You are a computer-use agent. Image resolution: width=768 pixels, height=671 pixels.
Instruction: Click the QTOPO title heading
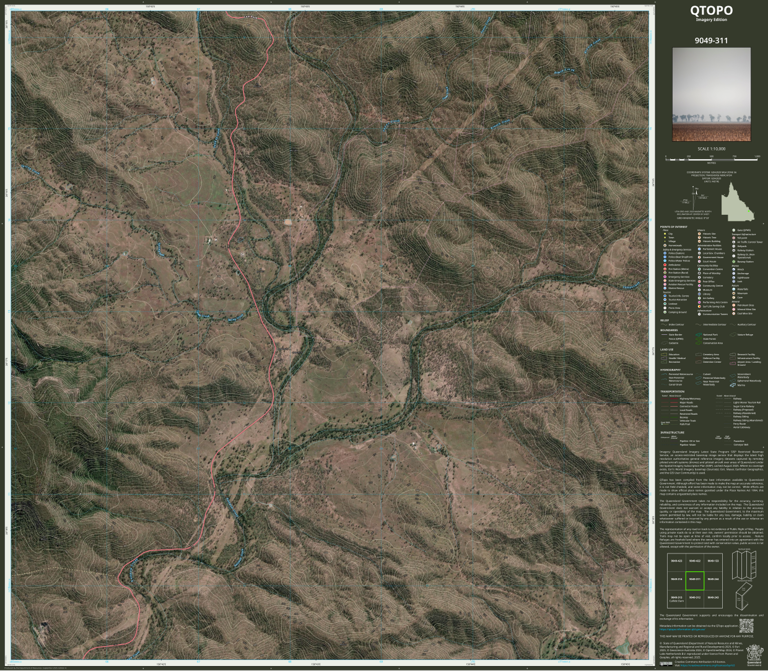[711, 10]
